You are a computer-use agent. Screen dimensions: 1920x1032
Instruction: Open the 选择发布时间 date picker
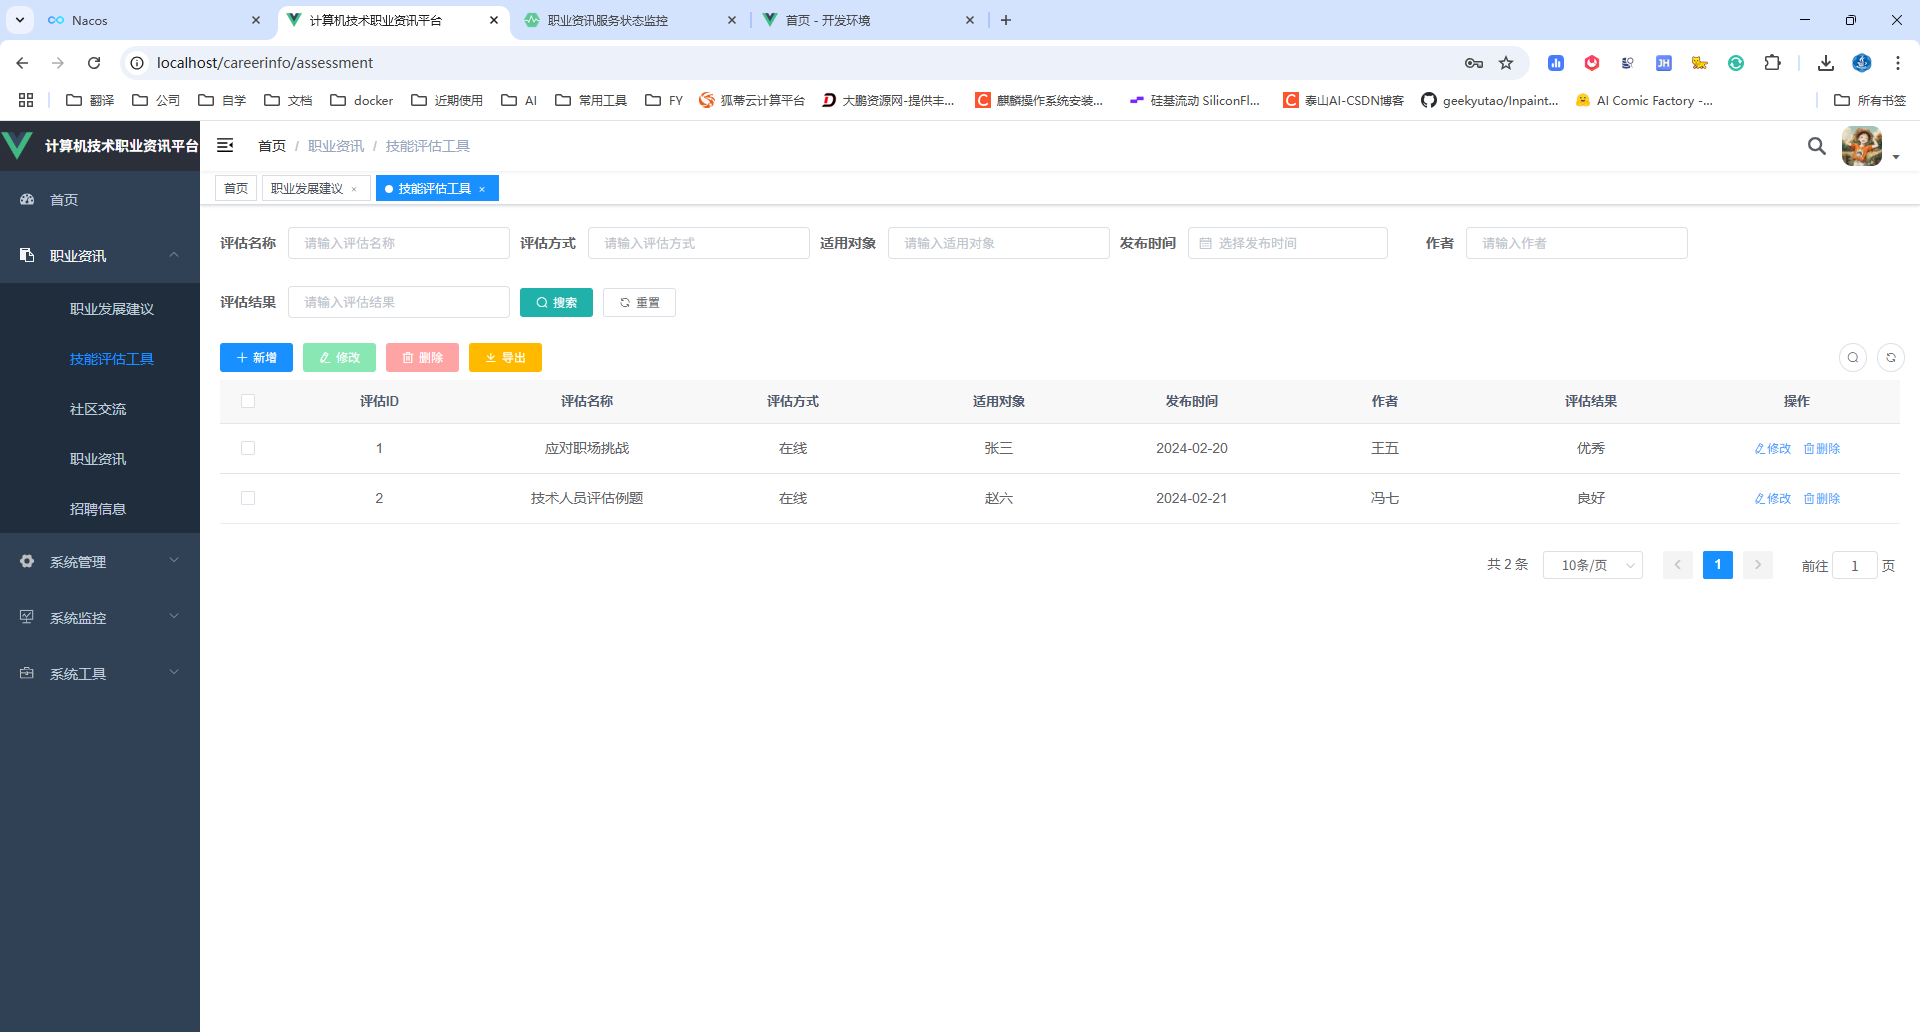[1288, 243]
